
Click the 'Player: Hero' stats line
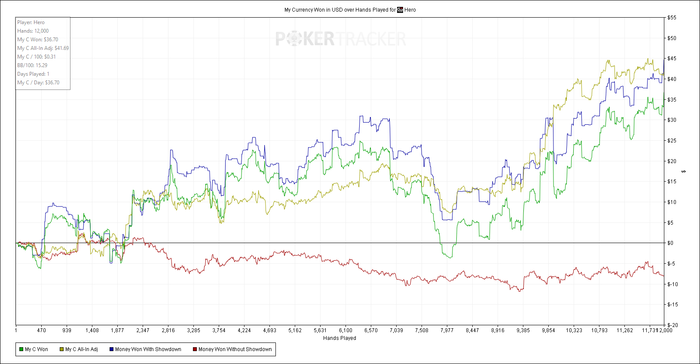(x=31, y=22)
